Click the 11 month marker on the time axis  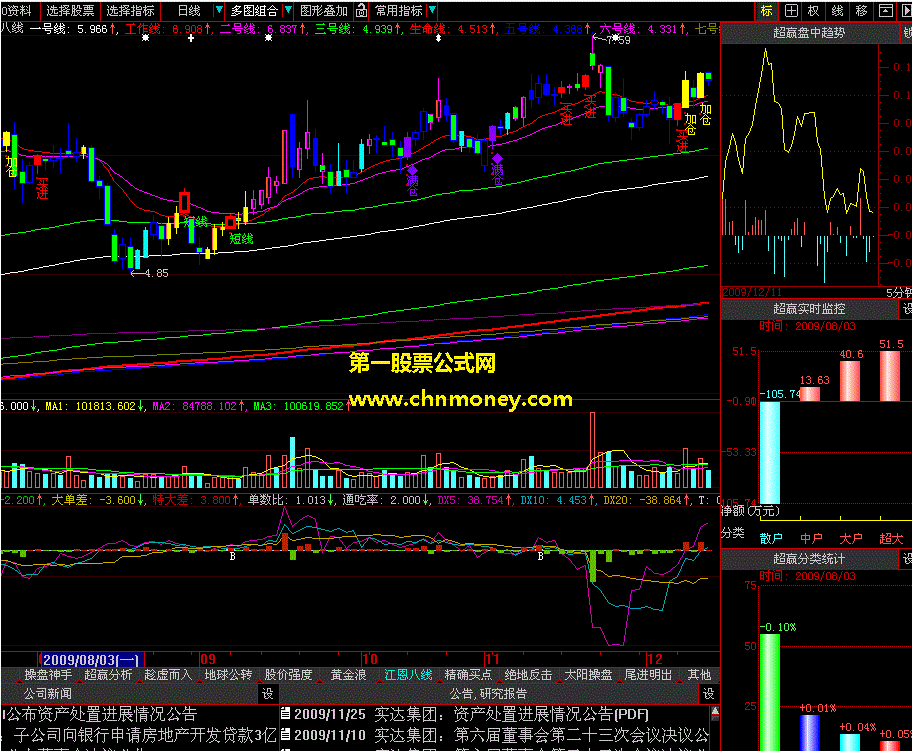point(493,660)
